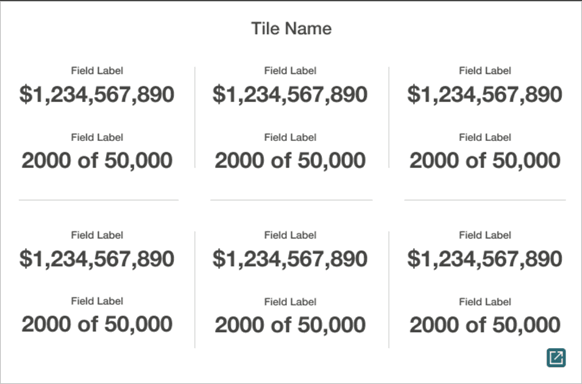Select the $1,234,567,890 value in bottom-left cell

[x=97, y=259]
